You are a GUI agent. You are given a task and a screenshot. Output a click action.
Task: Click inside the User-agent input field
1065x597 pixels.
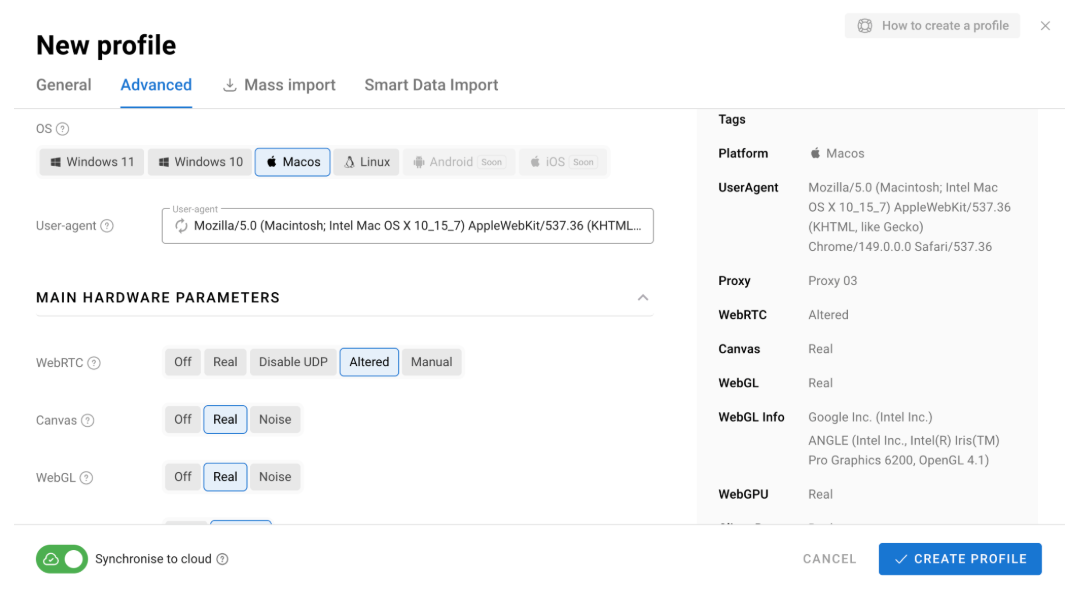(x=408, y=226)
